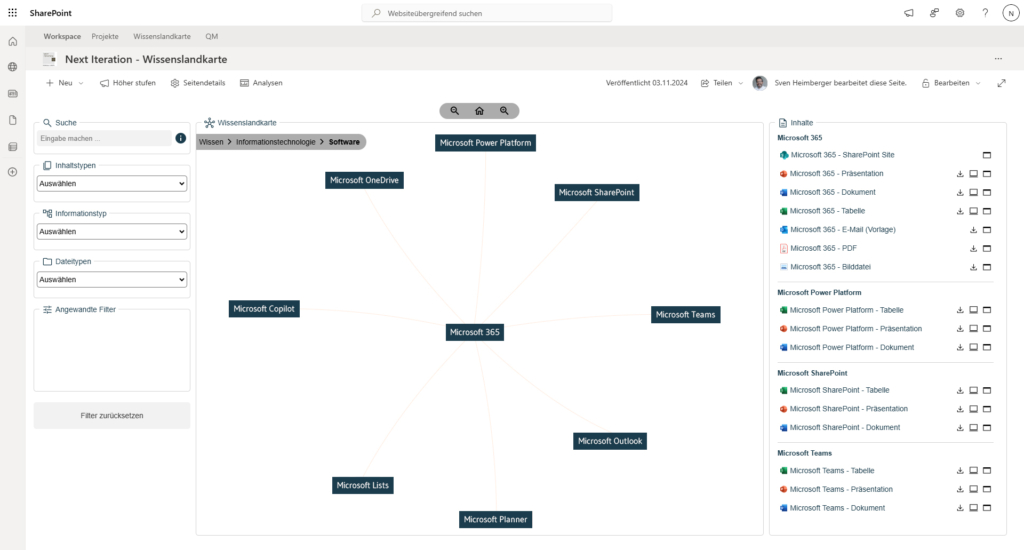Click the zoom out magnifier on the map
Image resolution: width=1024 pixels, height=550 pixels.
(455, 111)
